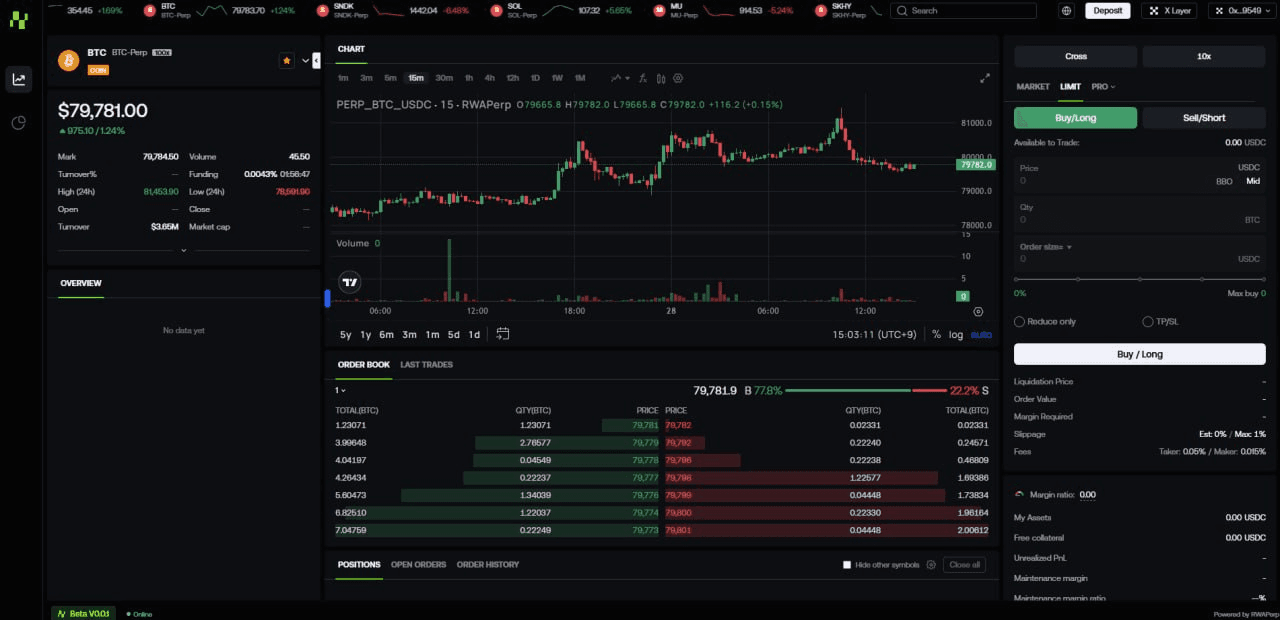The width and height of the screenshot is (1280, 620).
Task: Click the globe language icon
Action: point(1067,11)
